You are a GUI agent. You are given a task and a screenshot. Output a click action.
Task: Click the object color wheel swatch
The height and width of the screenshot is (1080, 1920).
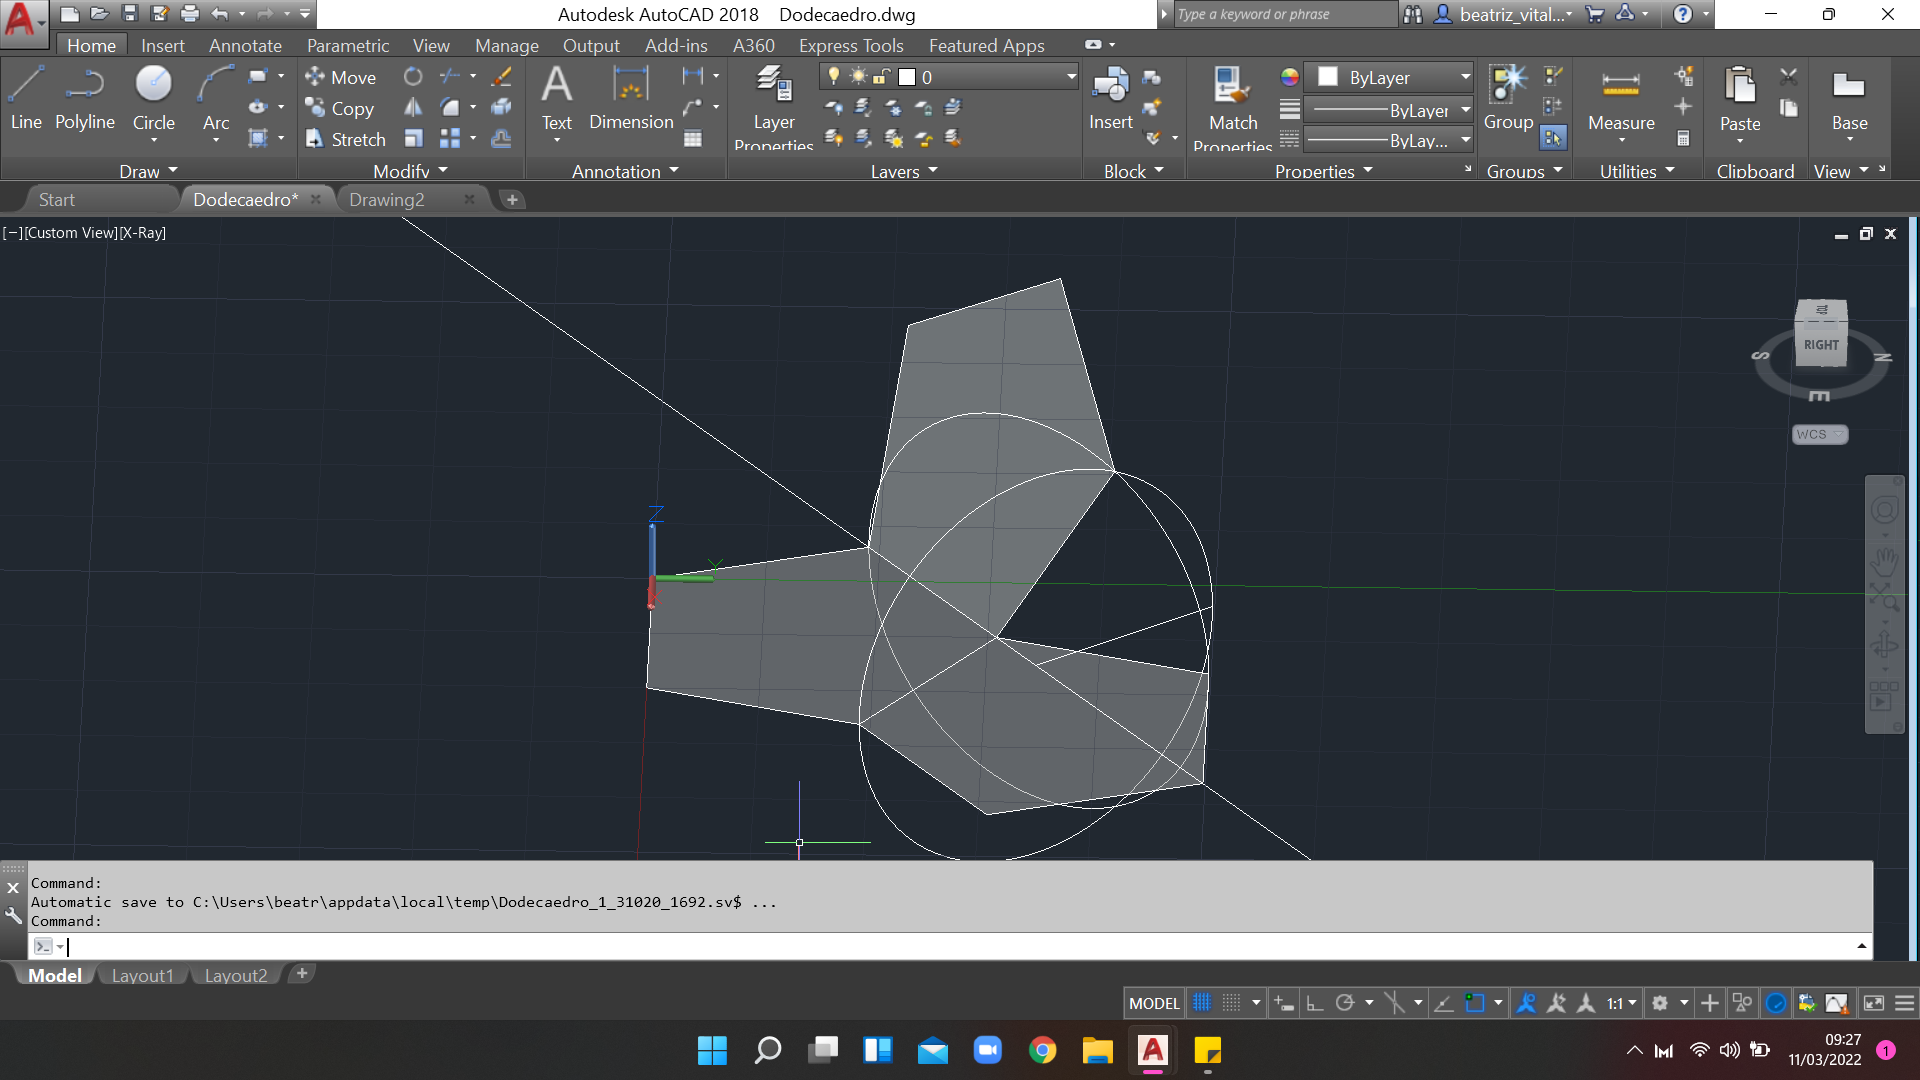[x=1290, y=77]
